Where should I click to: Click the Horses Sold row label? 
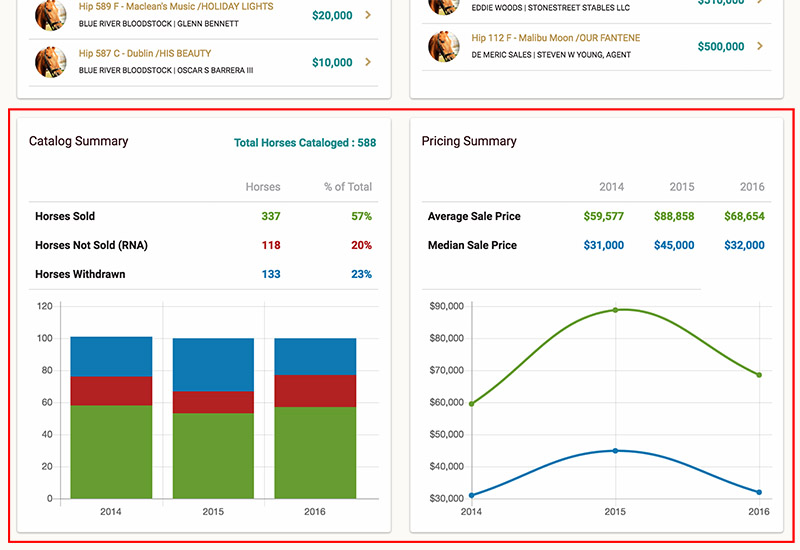click(65, 216)
